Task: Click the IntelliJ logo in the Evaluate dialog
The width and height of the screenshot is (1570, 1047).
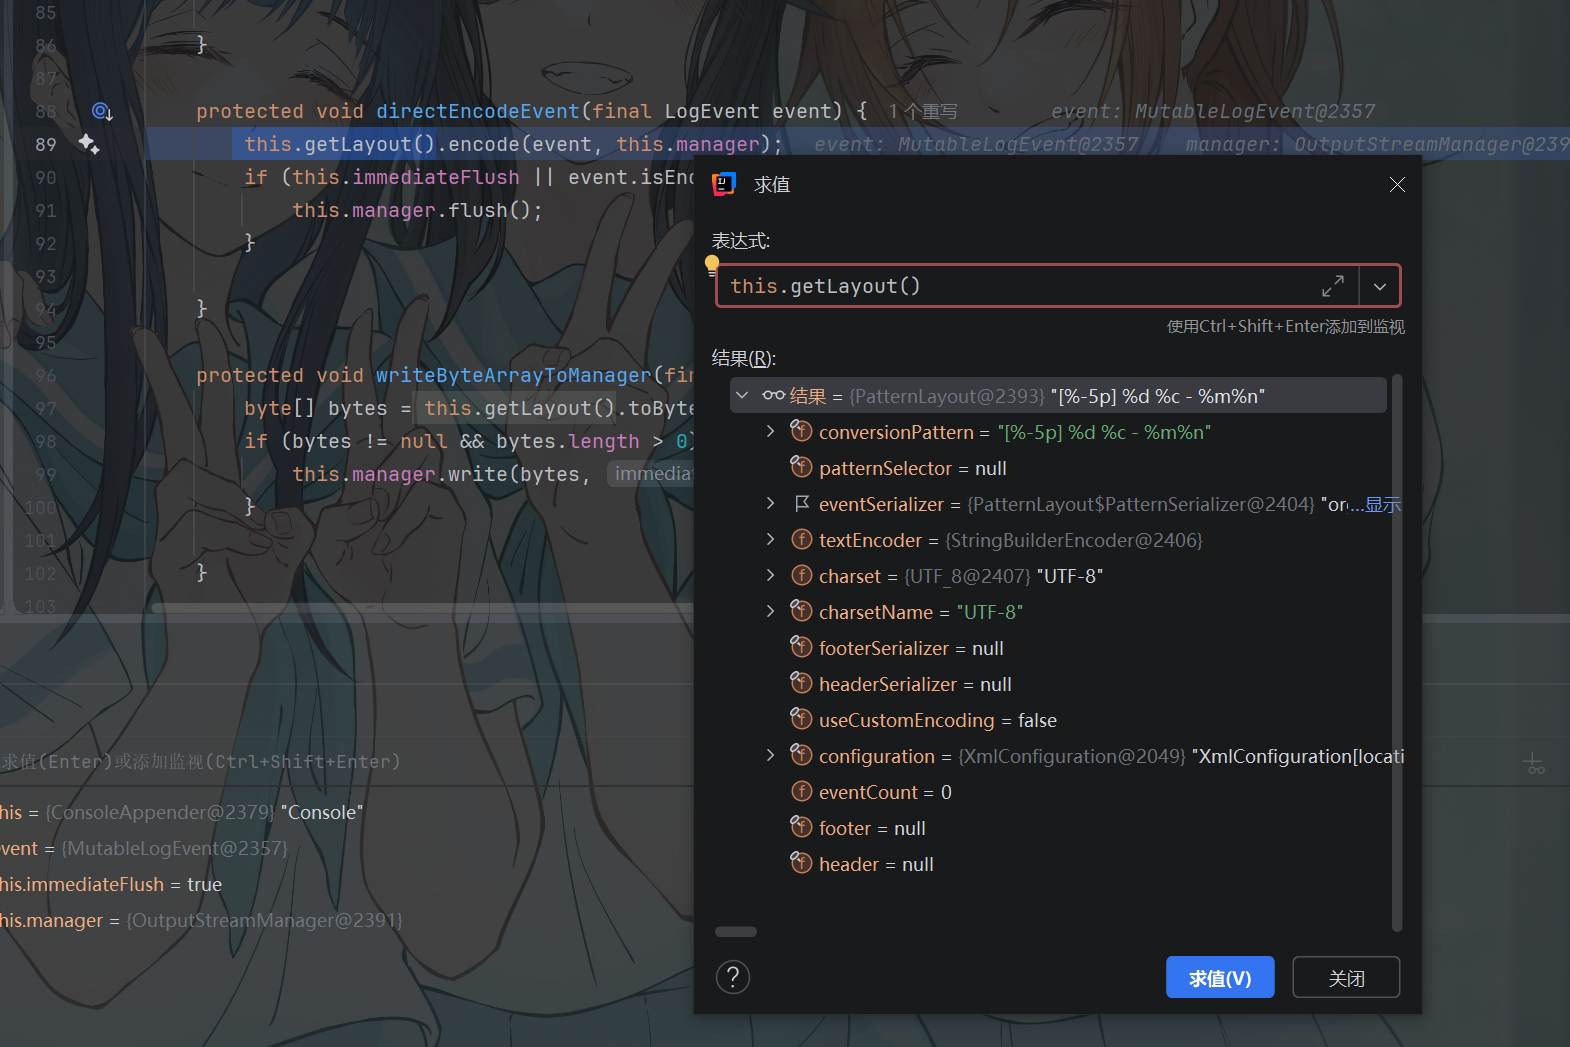Action: click(x=724, y=184)
